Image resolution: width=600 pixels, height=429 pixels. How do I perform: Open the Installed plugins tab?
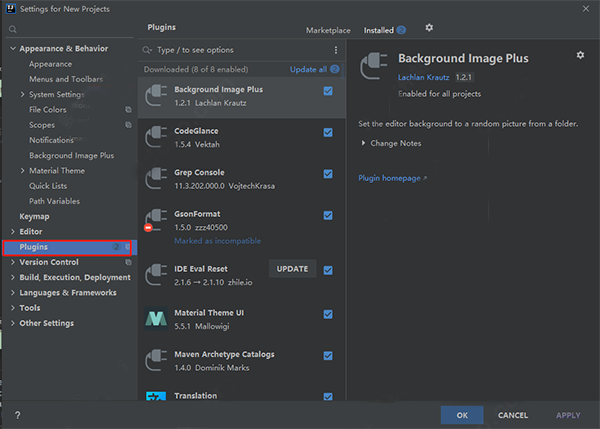pos(378,30)
